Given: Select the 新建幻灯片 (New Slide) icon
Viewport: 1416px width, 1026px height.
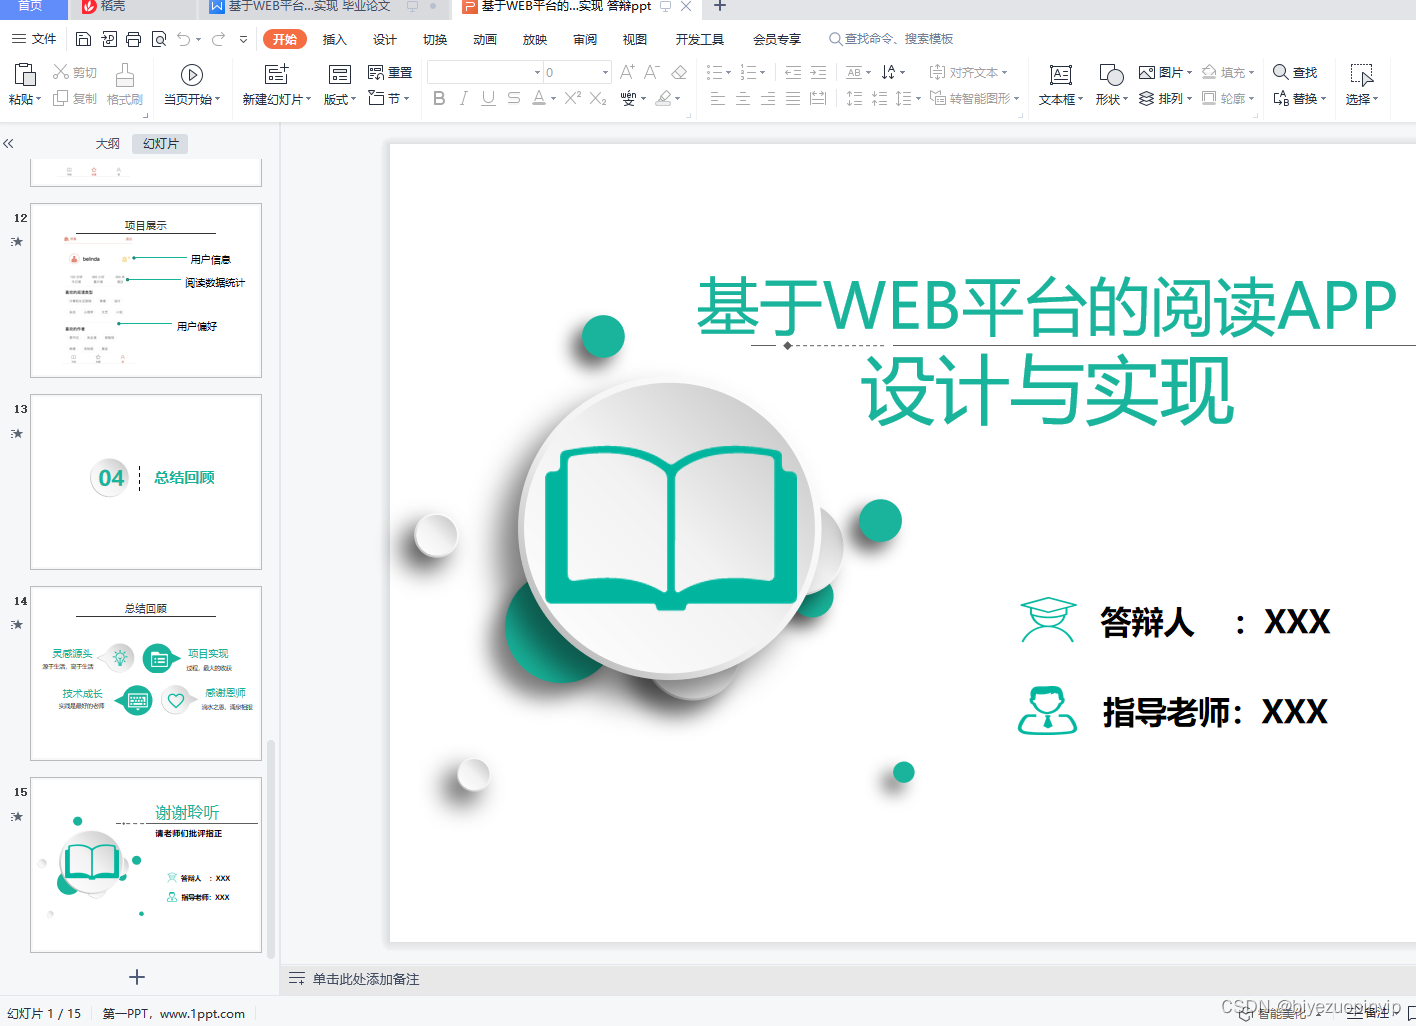Looking at the screenshot, I should [275, 73].
